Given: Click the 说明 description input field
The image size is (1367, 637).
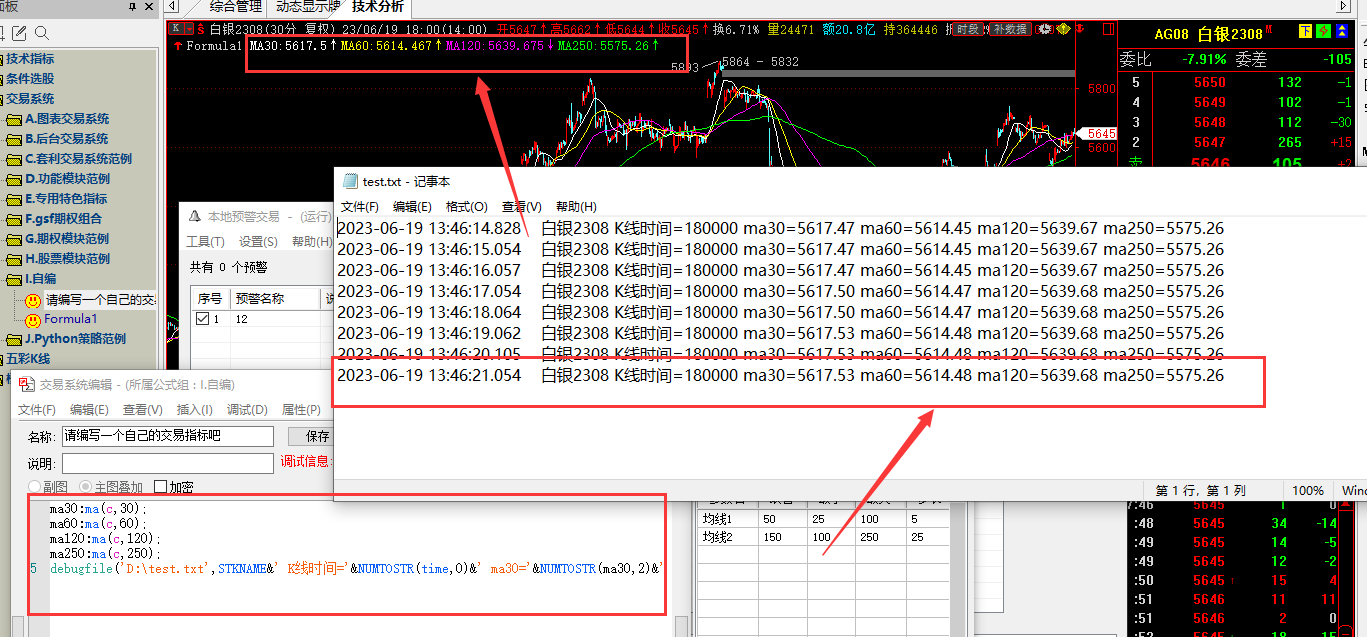Looking at the screenshot, I should [167, 463].
